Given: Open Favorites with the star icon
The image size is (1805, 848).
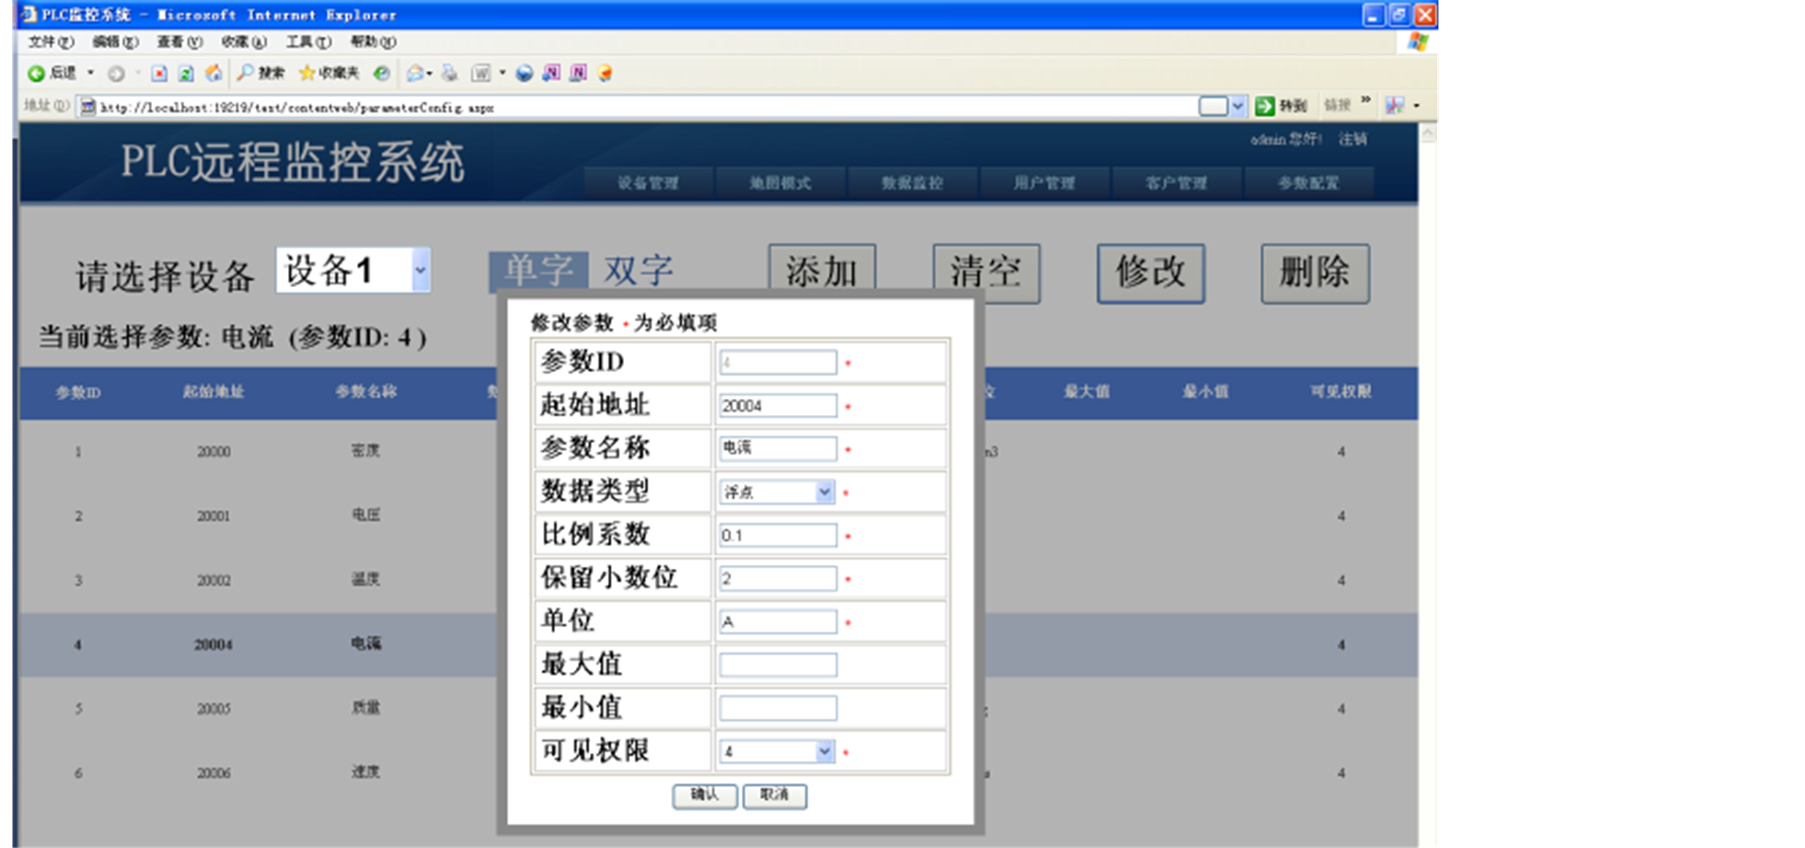Looking at the screenshot, I should coord(307,73).
